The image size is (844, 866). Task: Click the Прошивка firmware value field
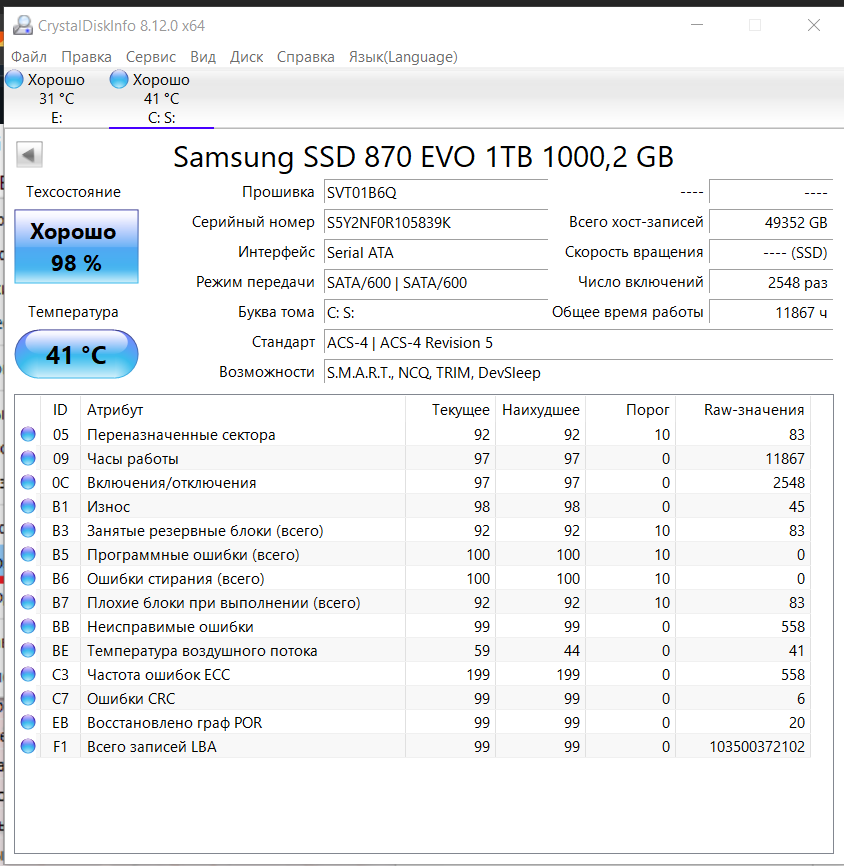436,193
